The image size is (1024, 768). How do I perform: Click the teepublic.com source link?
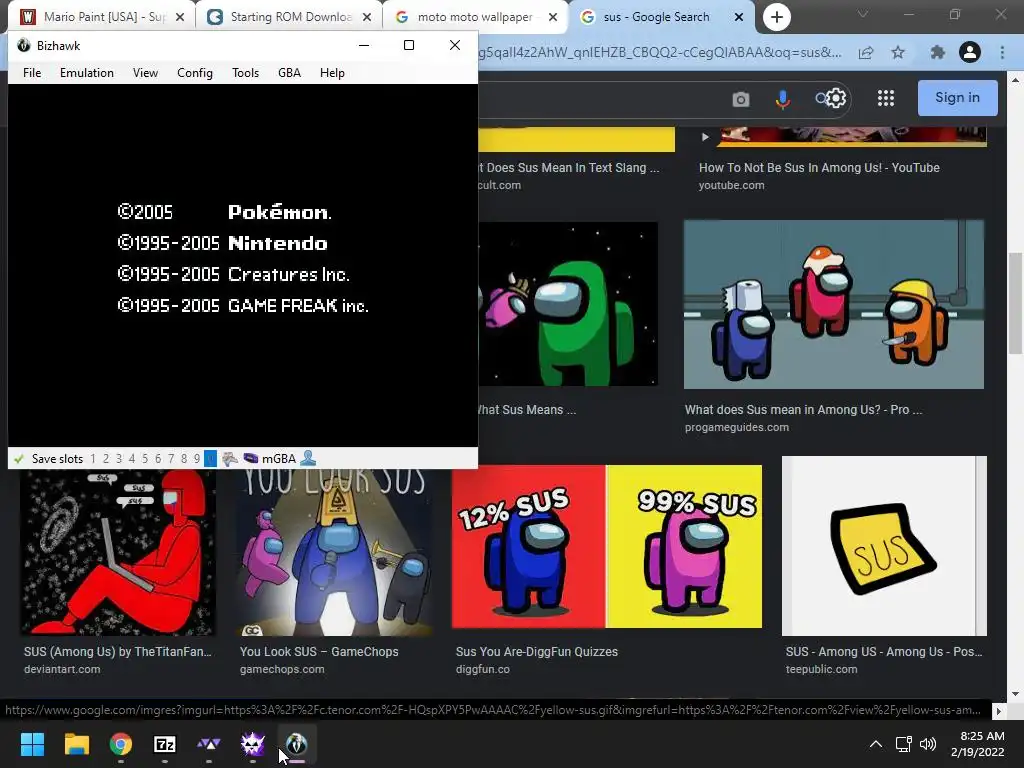tap(822, 669)
